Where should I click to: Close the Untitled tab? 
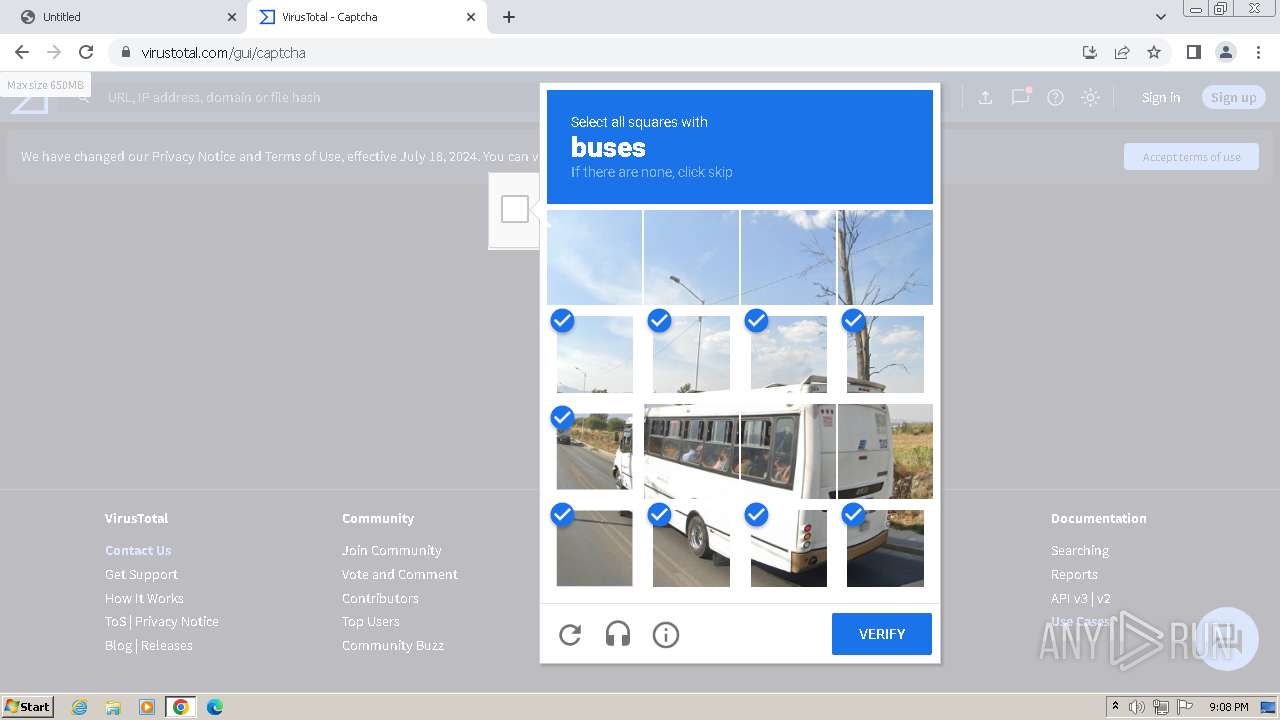[231, 17]
